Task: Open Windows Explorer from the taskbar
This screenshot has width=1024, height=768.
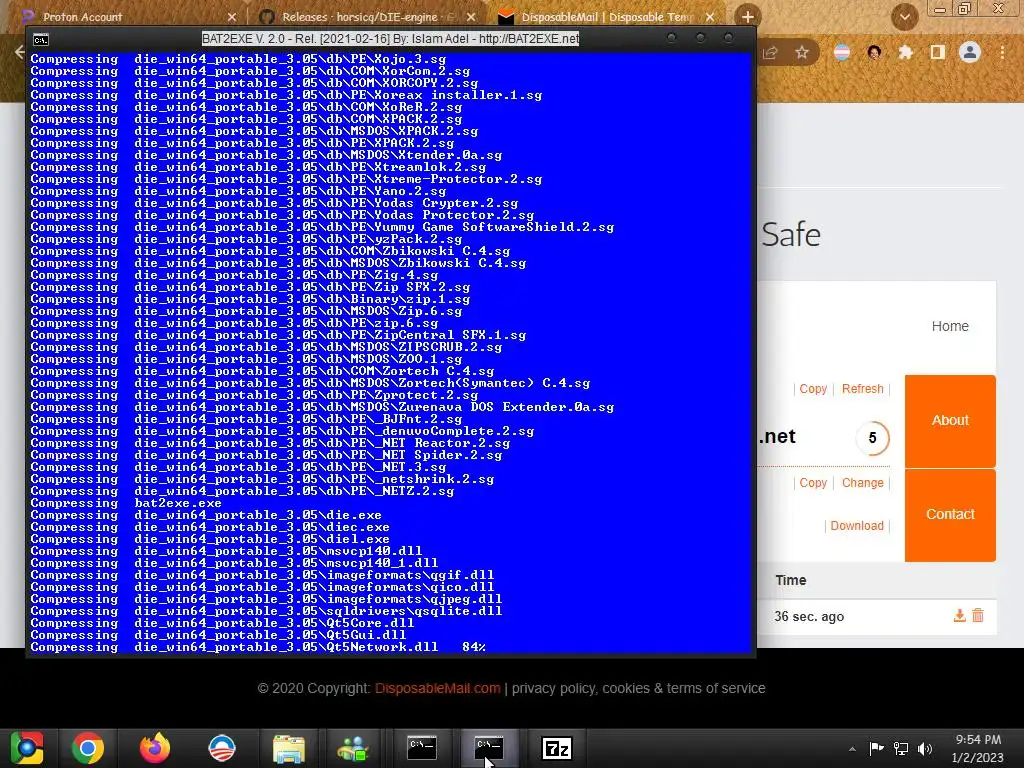Action: coord(289,748)
